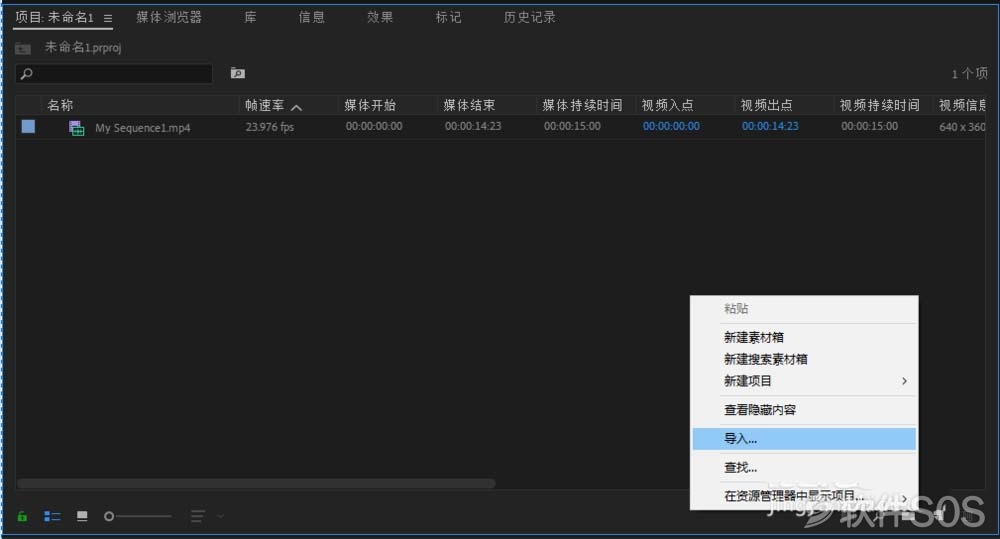The height and width of the screenshot is (539, 1000).
Task: Click the 帧速率 sort direction arrow
Action: [x=297, y=107]
